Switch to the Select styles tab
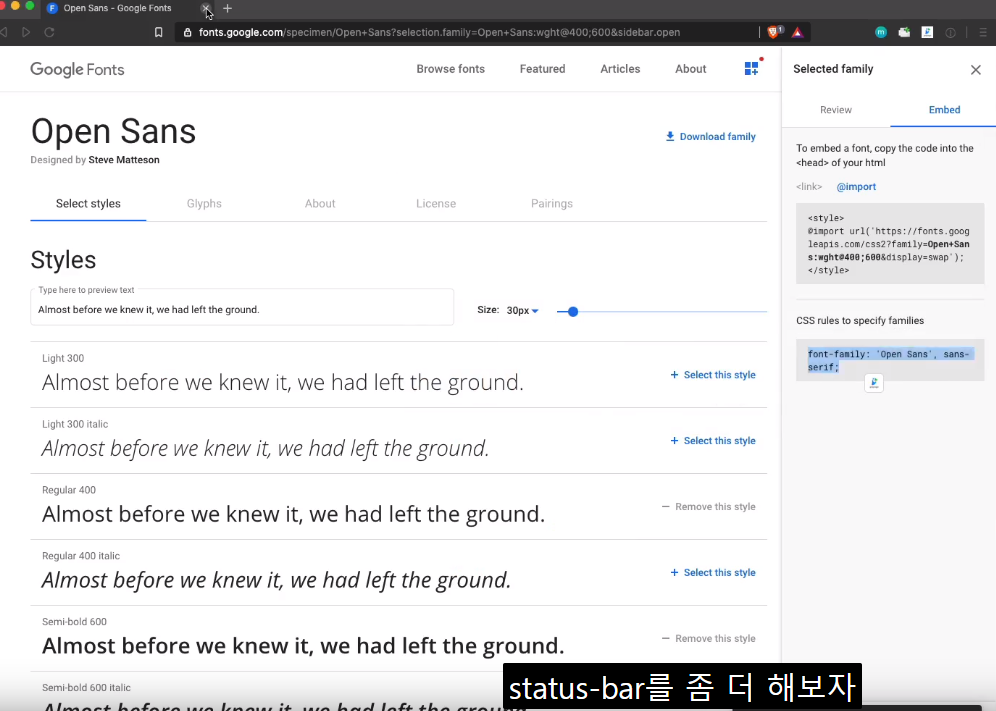The height and width of the screenshot is (711, 996). coord(88,203)
